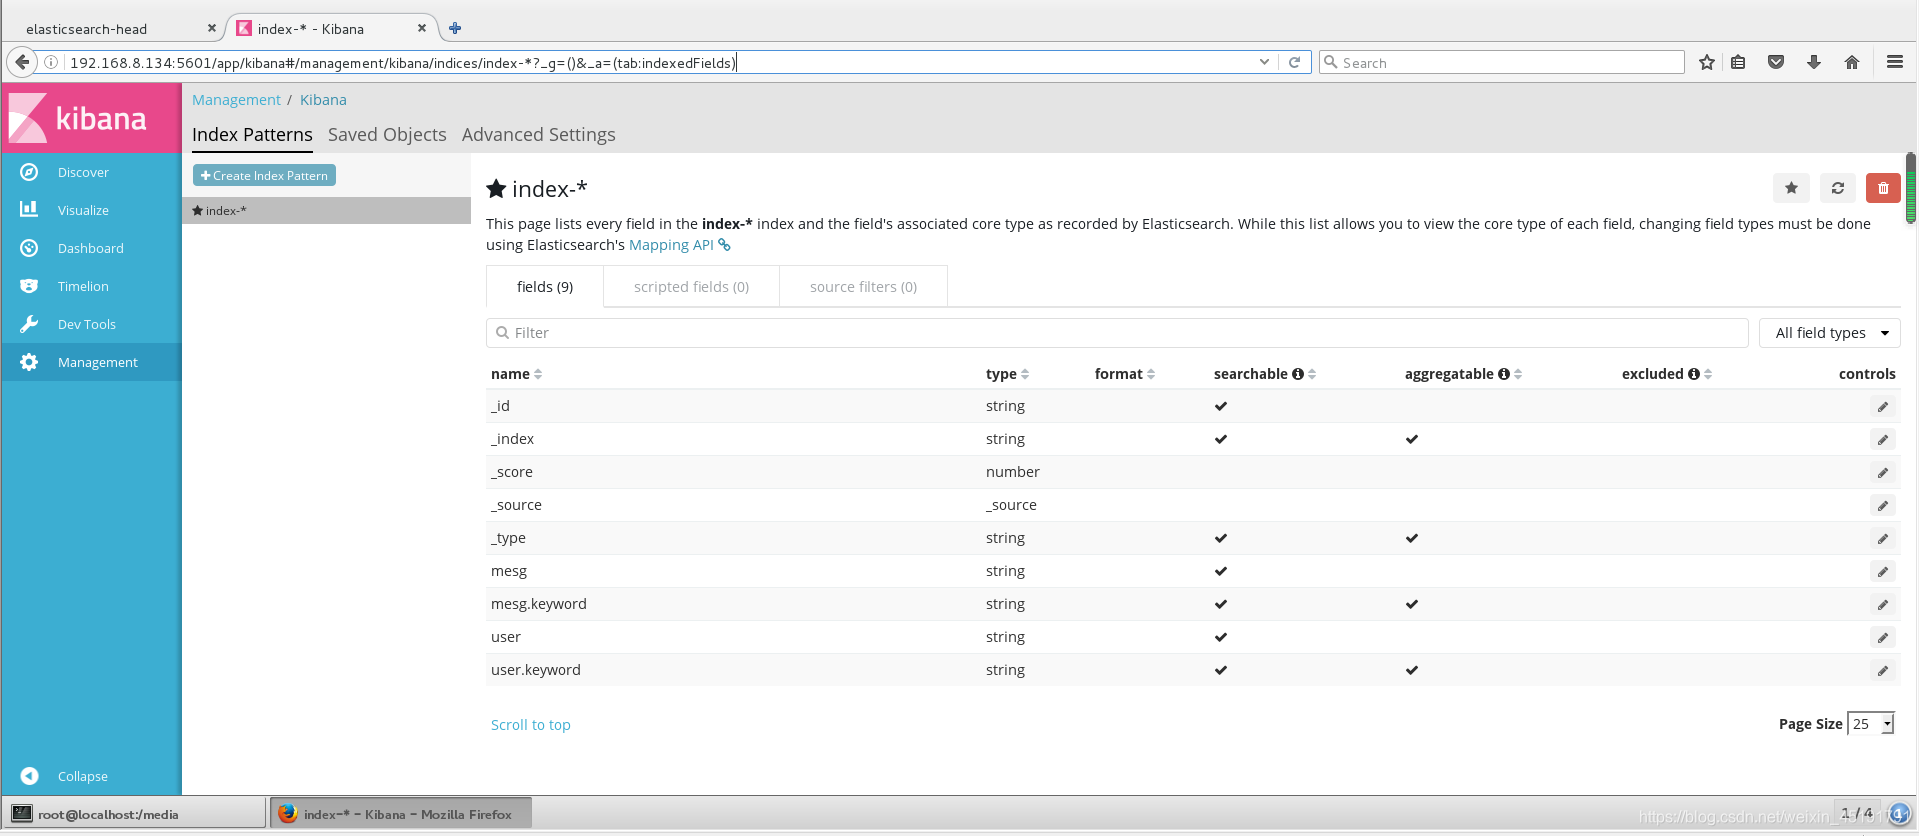Viewport: 1919px width, 836px height.
Task: Open a new browser tab
Action: pyautogui.click(x=455, y=28)
